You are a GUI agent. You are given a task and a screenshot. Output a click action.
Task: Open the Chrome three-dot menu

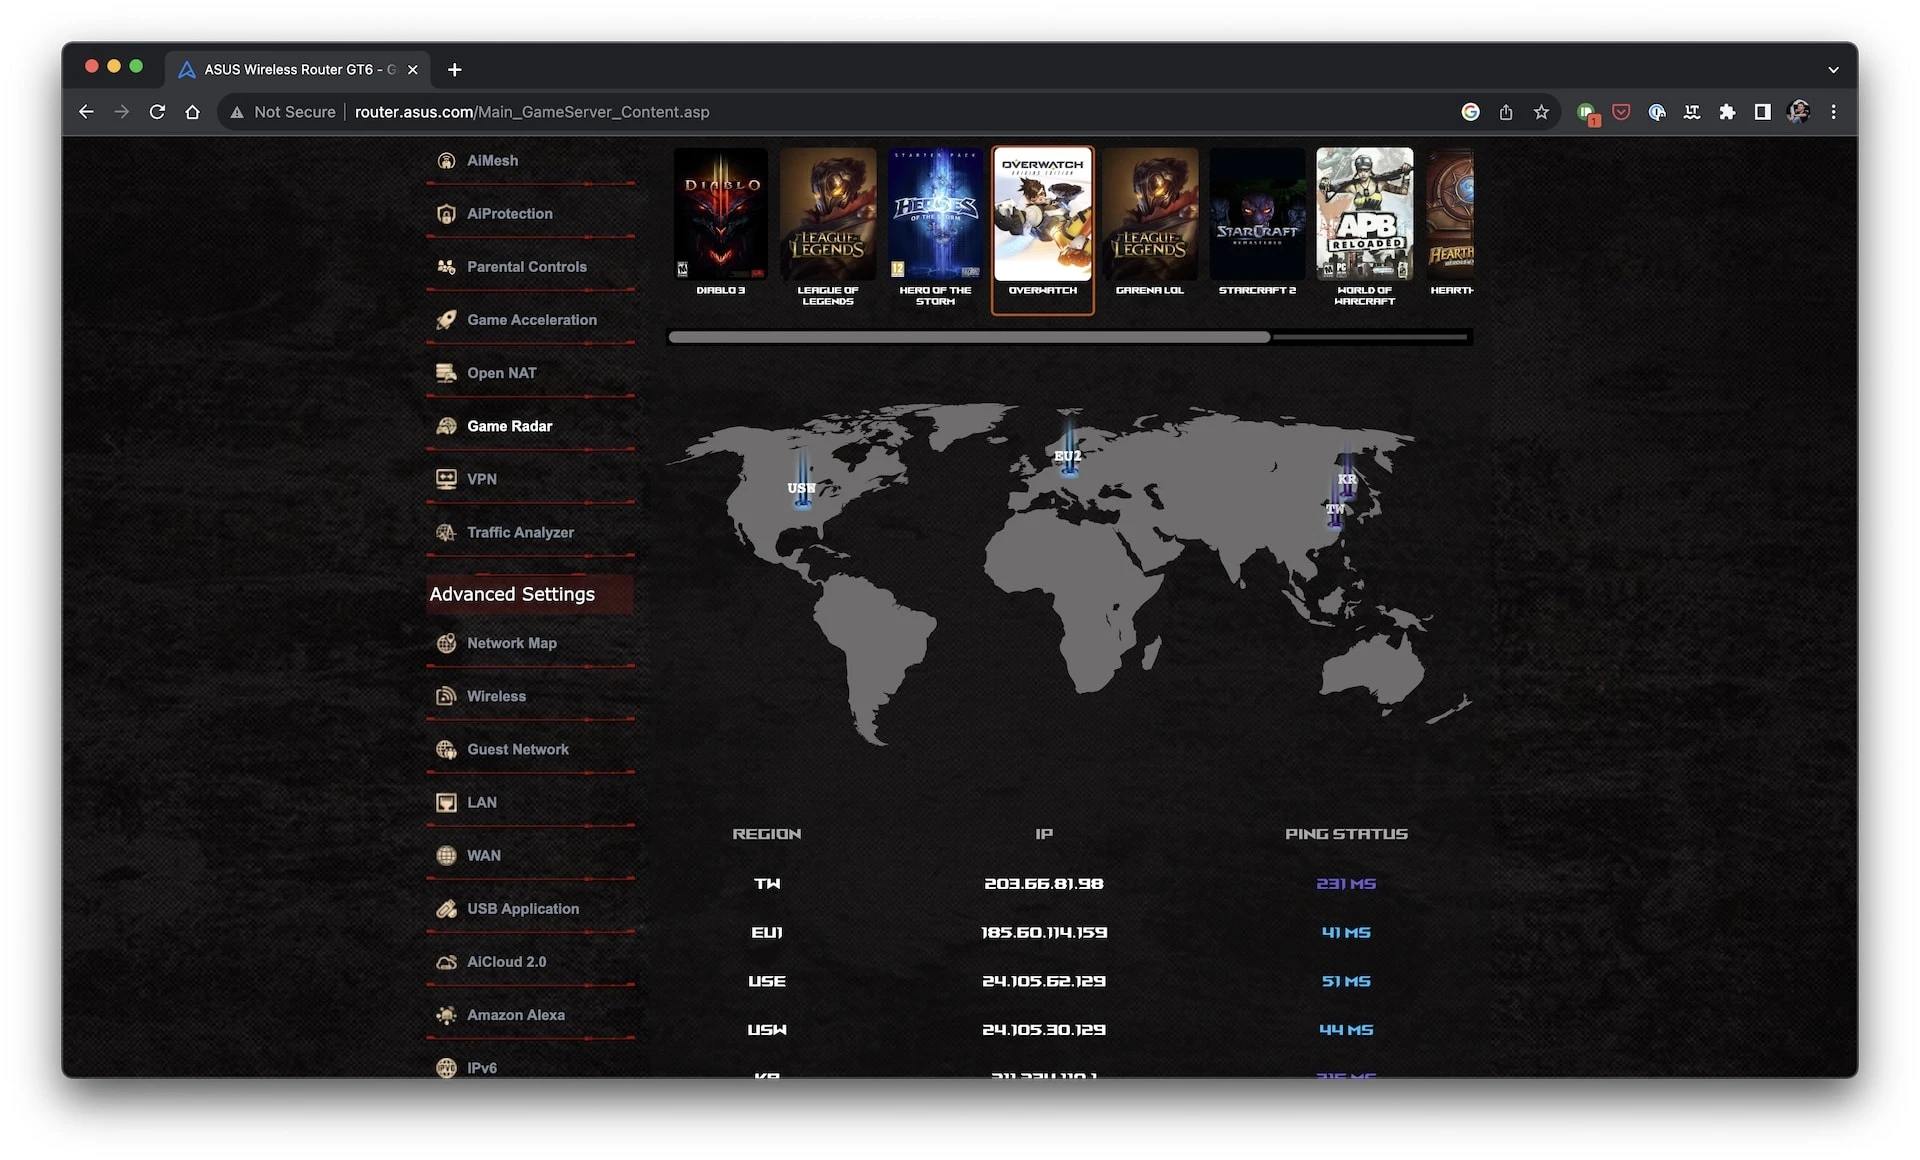tap(1833, 112)
